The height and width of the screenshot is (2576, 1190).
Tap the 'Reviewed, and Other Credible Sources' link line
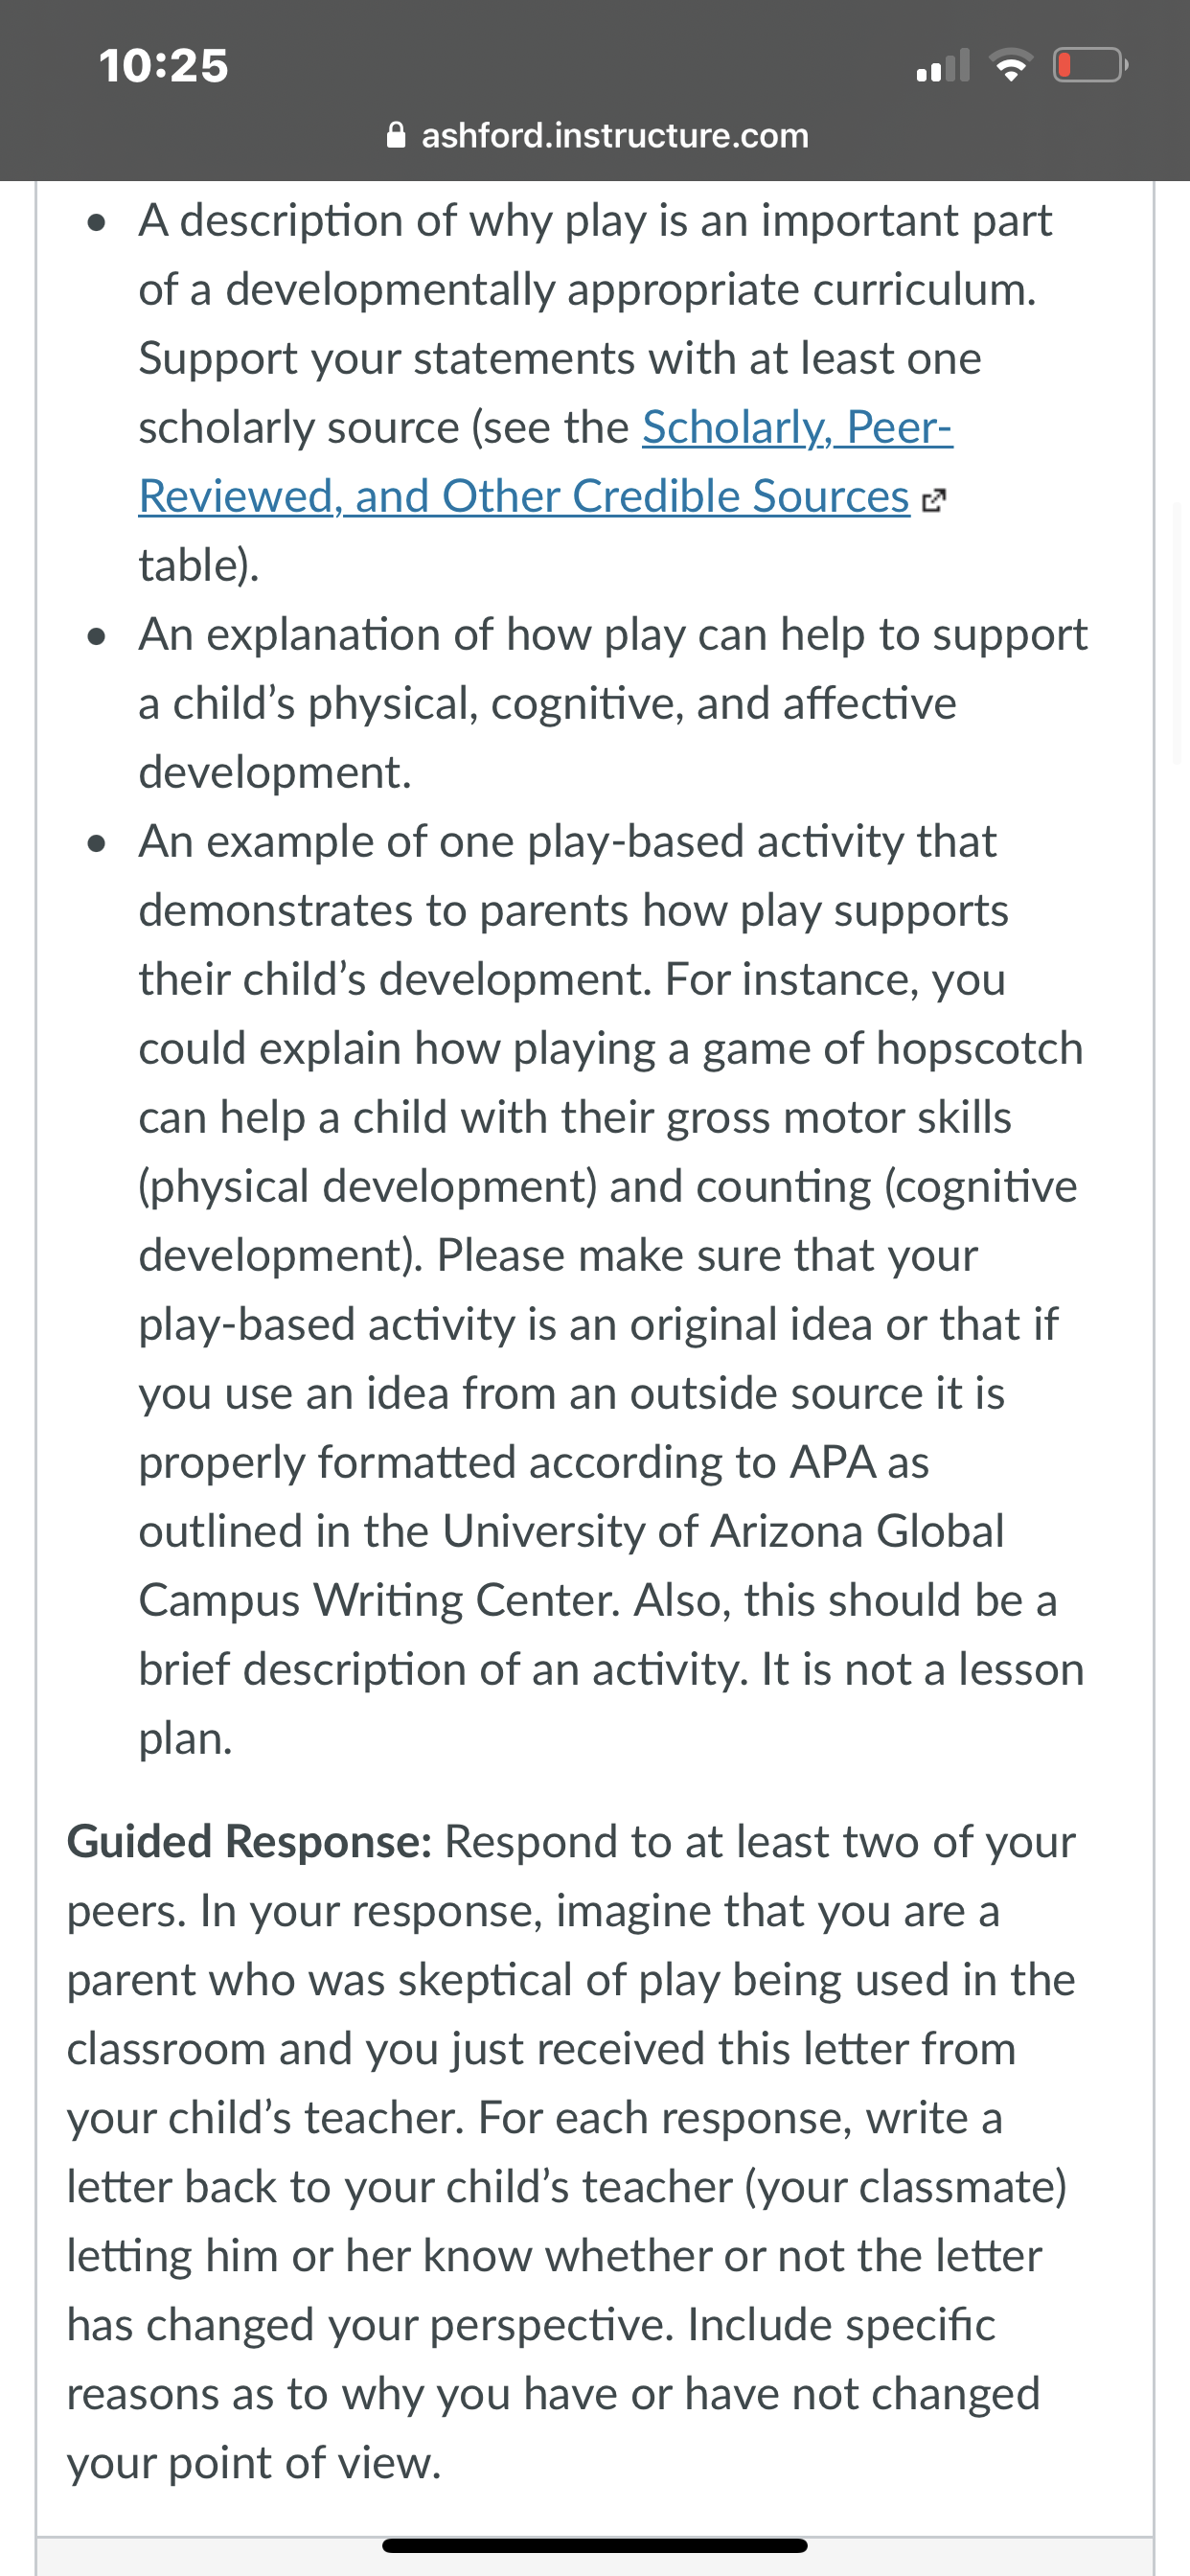(524, 496)
